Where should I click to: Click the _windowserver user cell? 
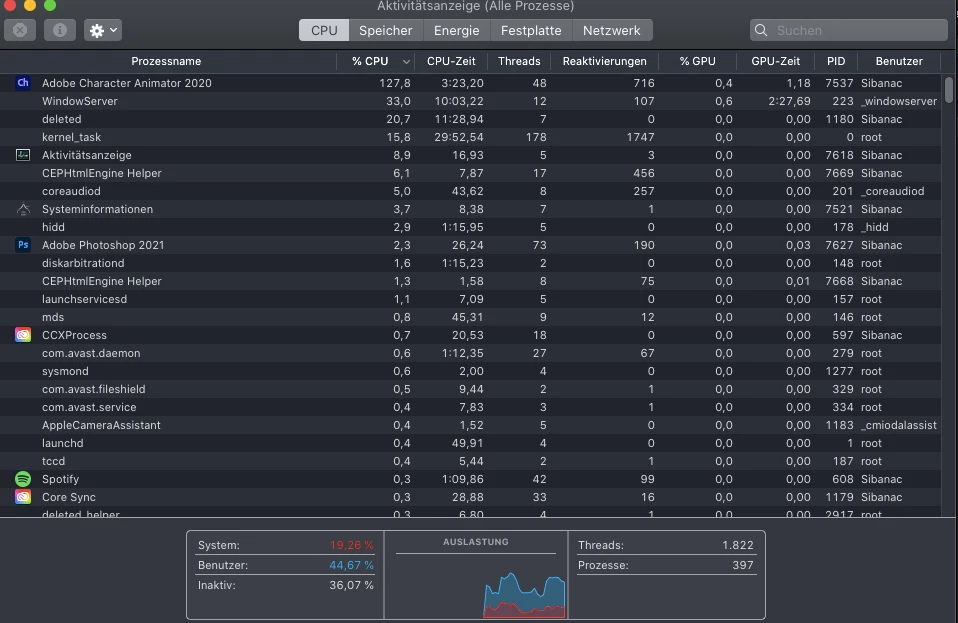899,101
